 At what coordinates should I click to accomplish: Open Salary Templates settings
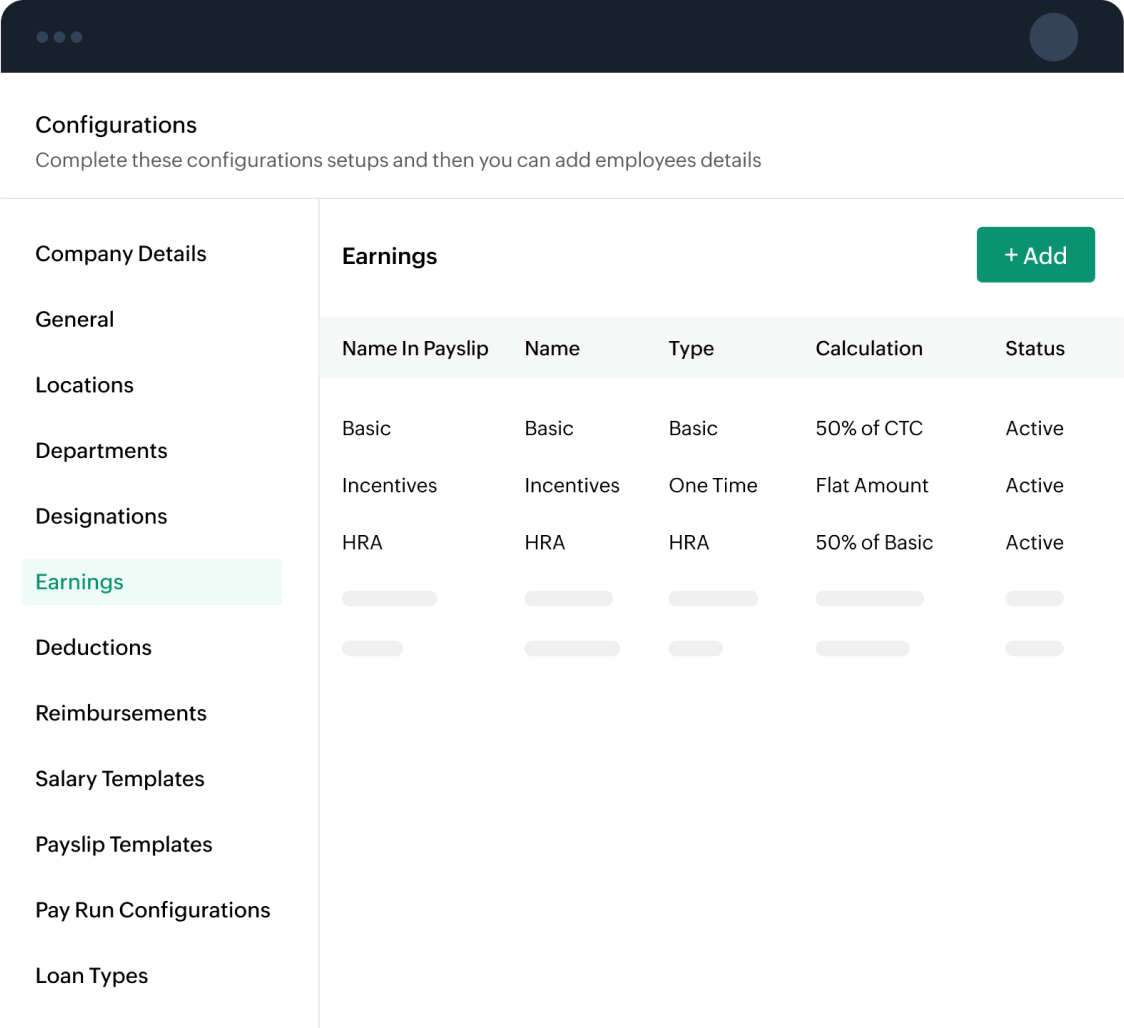point(119,778)
